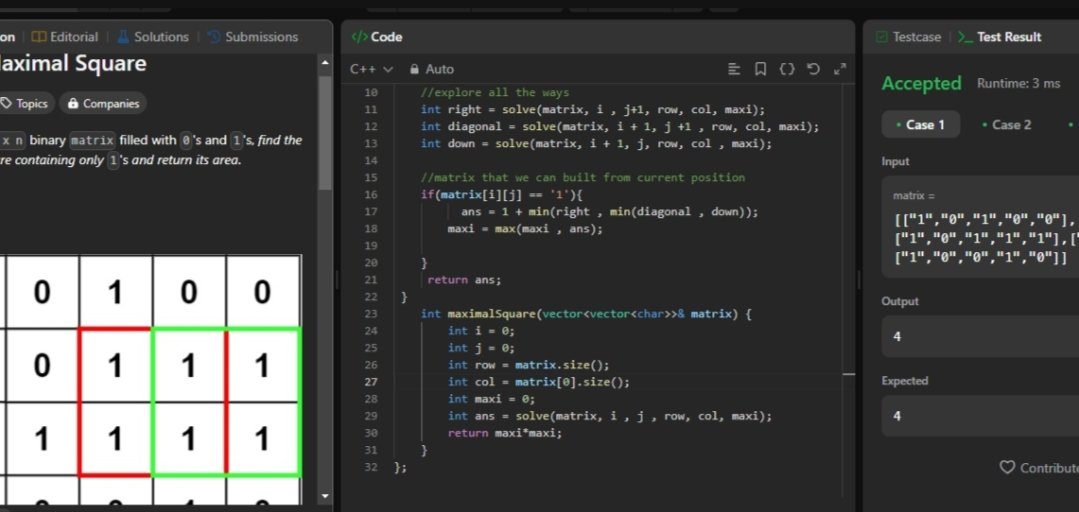Click the 'int down = solve' code line
The width and height of the screenshot is (1079, 512).
(596, 144)
